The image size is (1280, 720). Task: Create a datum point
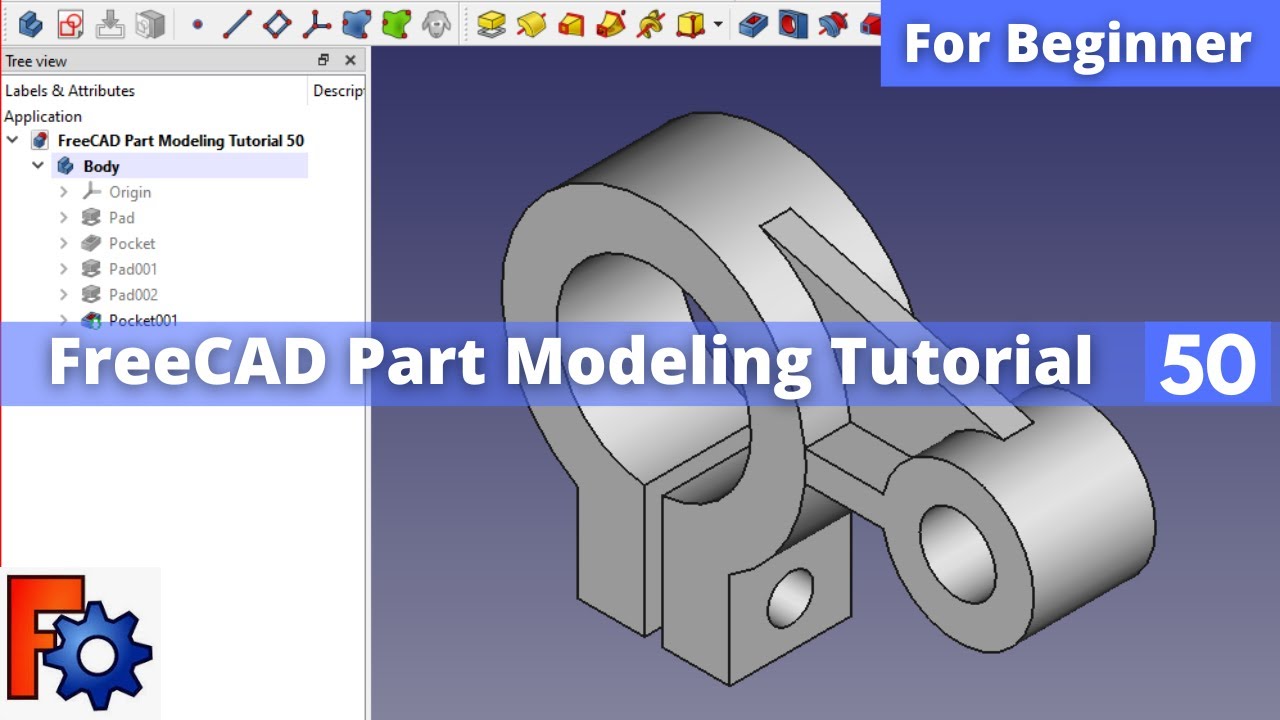tap(197, 23)
